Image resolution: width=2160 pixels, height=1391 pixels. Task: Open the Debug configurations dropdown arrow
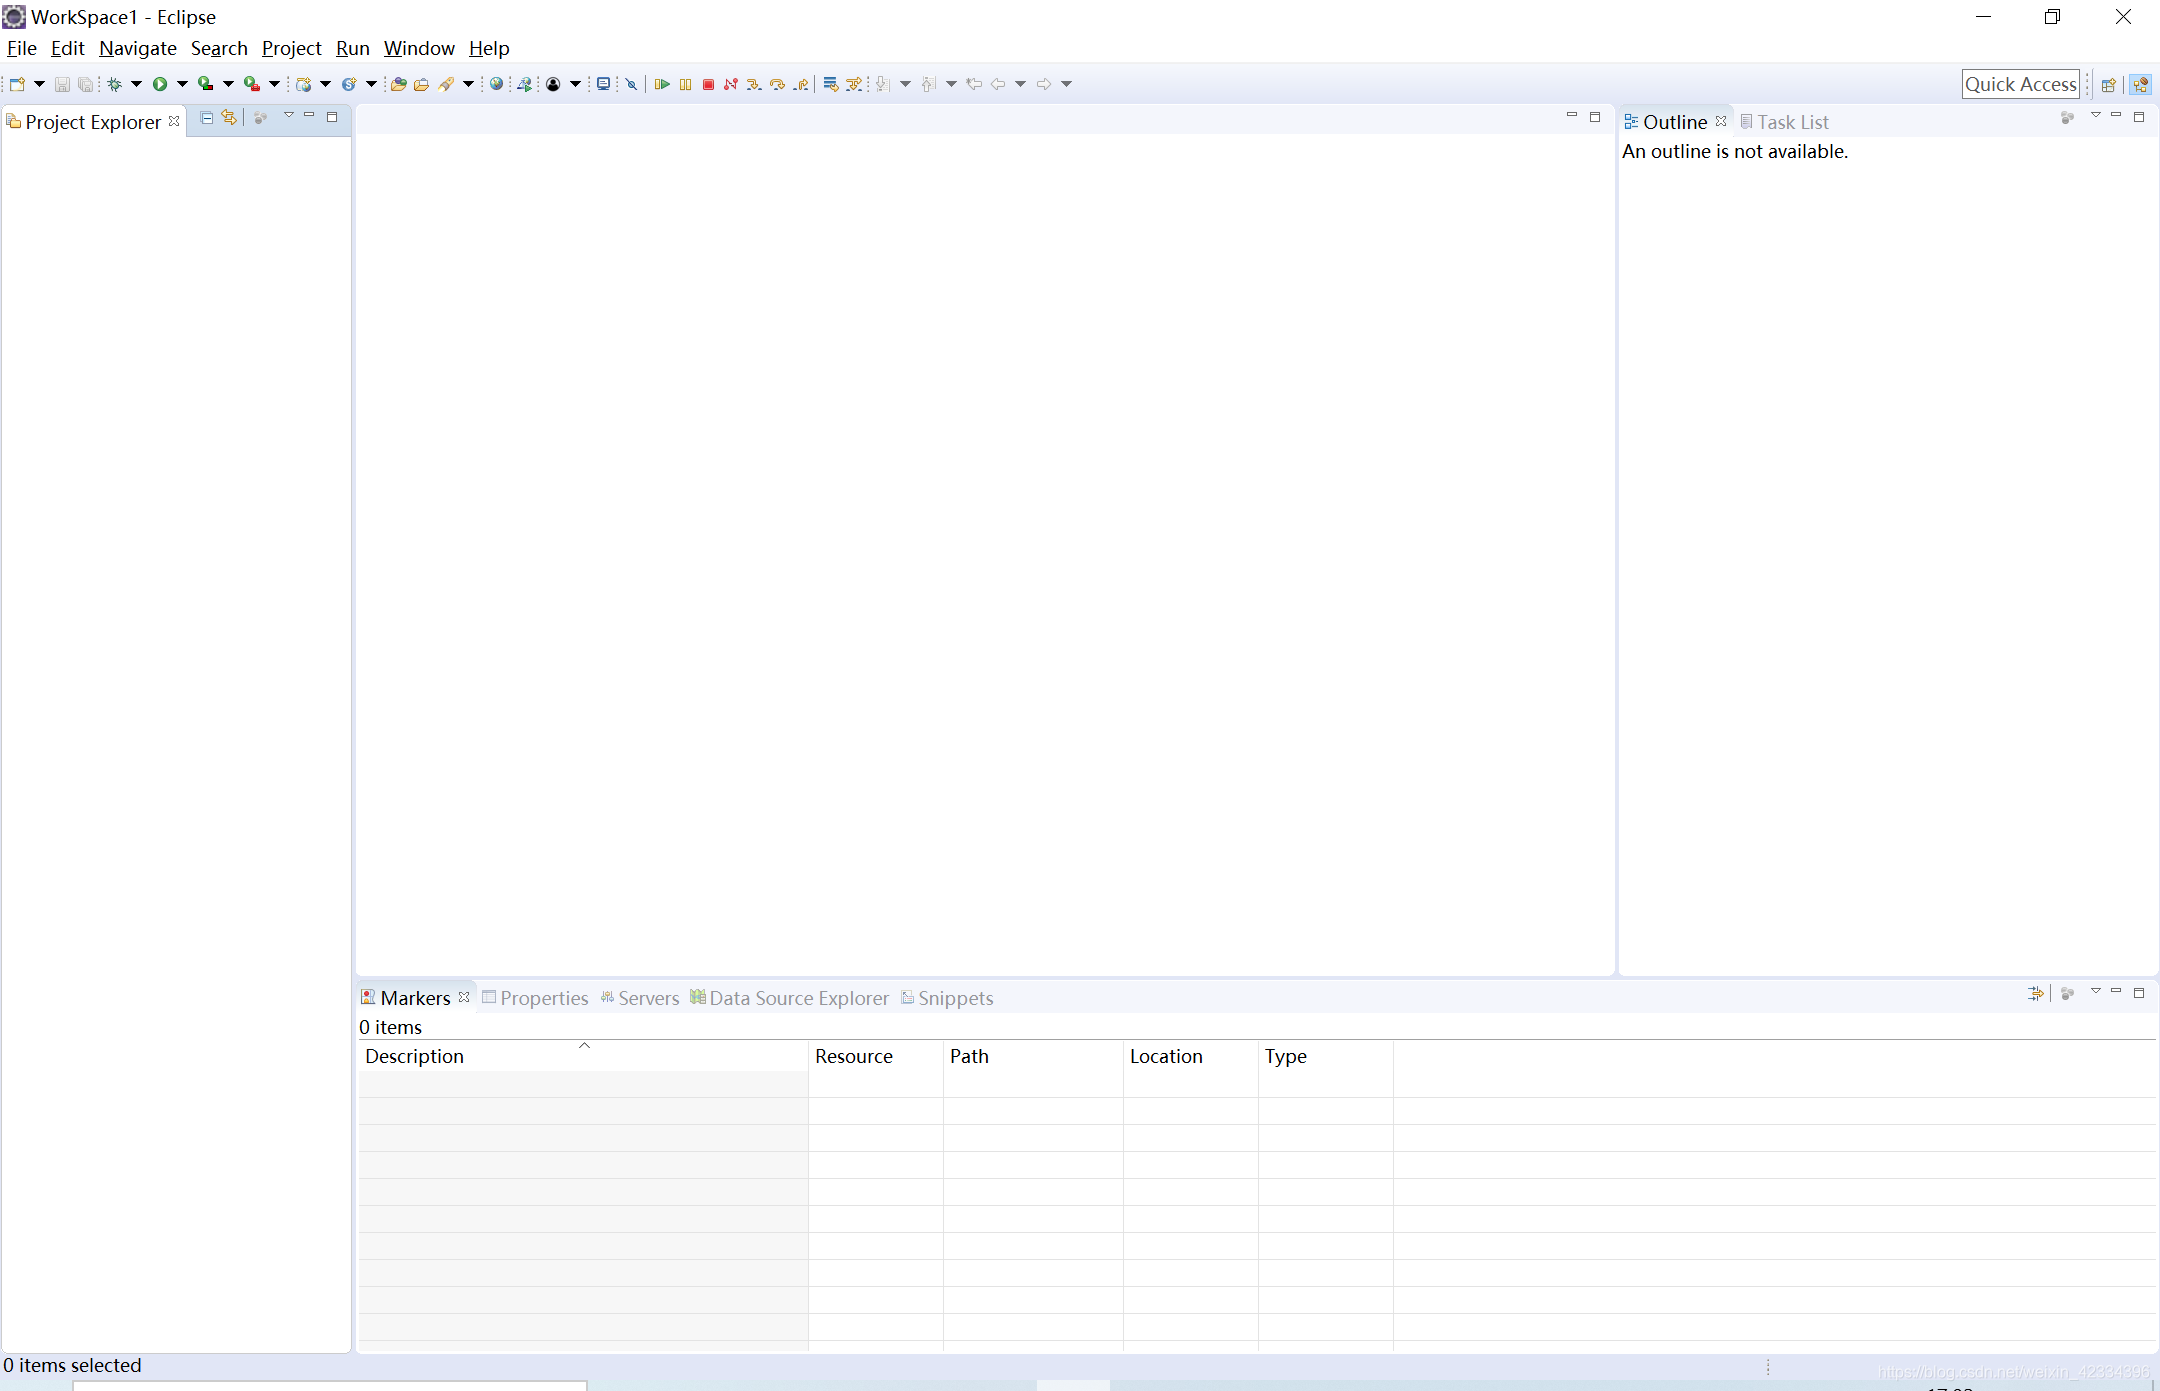coord(137,84)
